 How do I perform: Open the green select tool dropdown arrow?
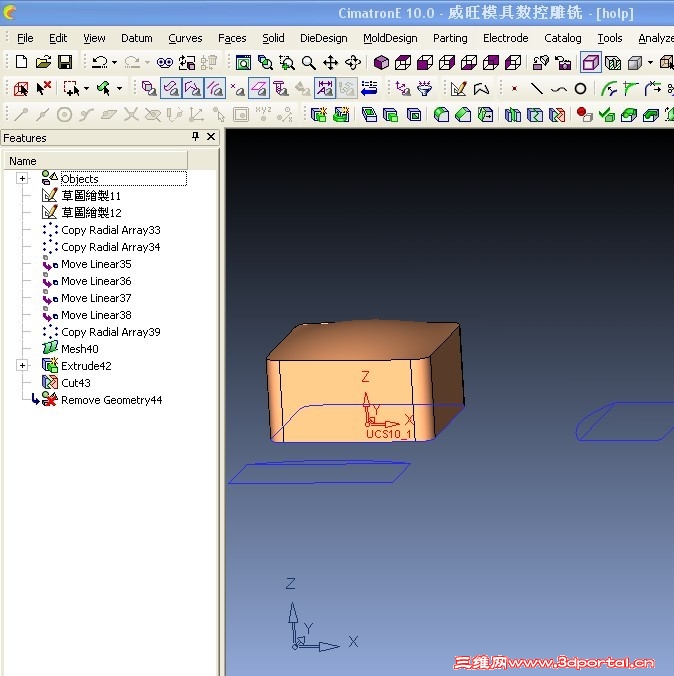119,89
